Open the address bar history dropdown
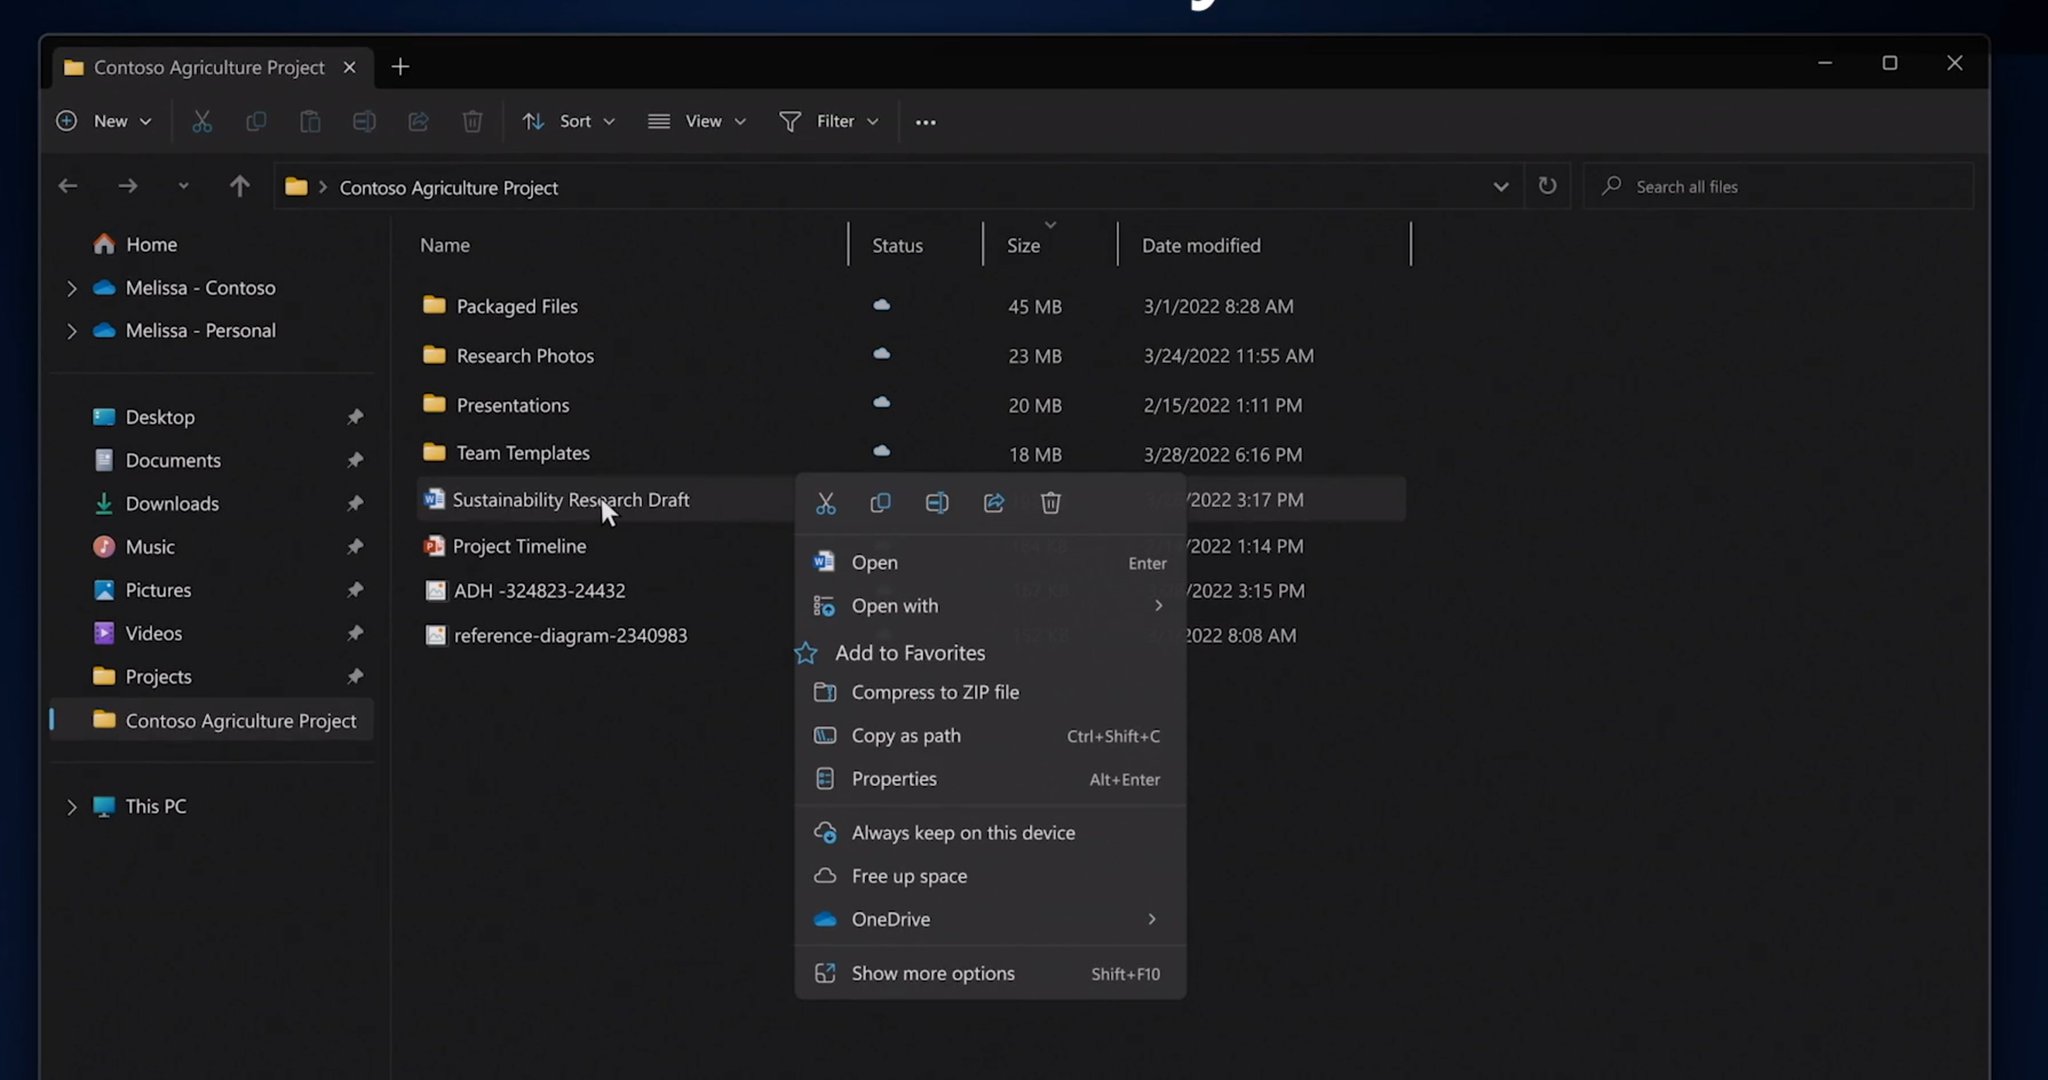 [x=1500, y=187]
